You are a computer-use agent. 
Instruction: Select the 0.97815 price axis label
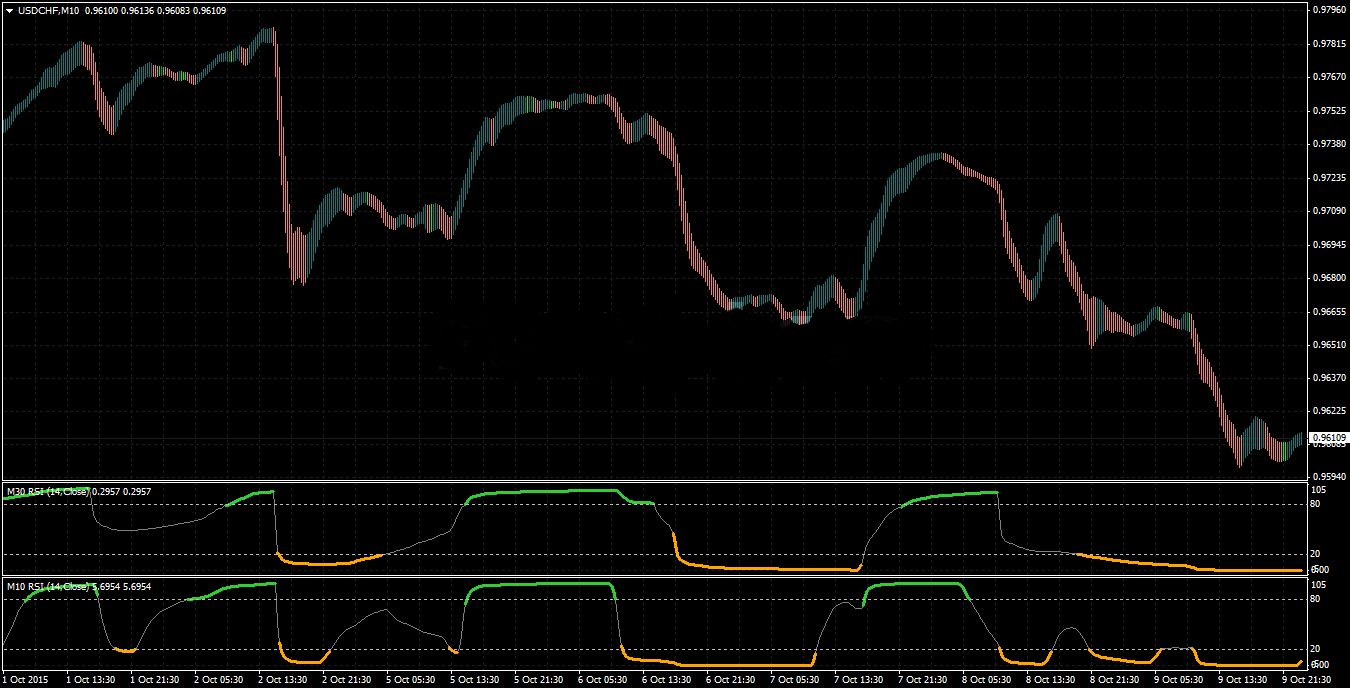tap(1328, 44)
